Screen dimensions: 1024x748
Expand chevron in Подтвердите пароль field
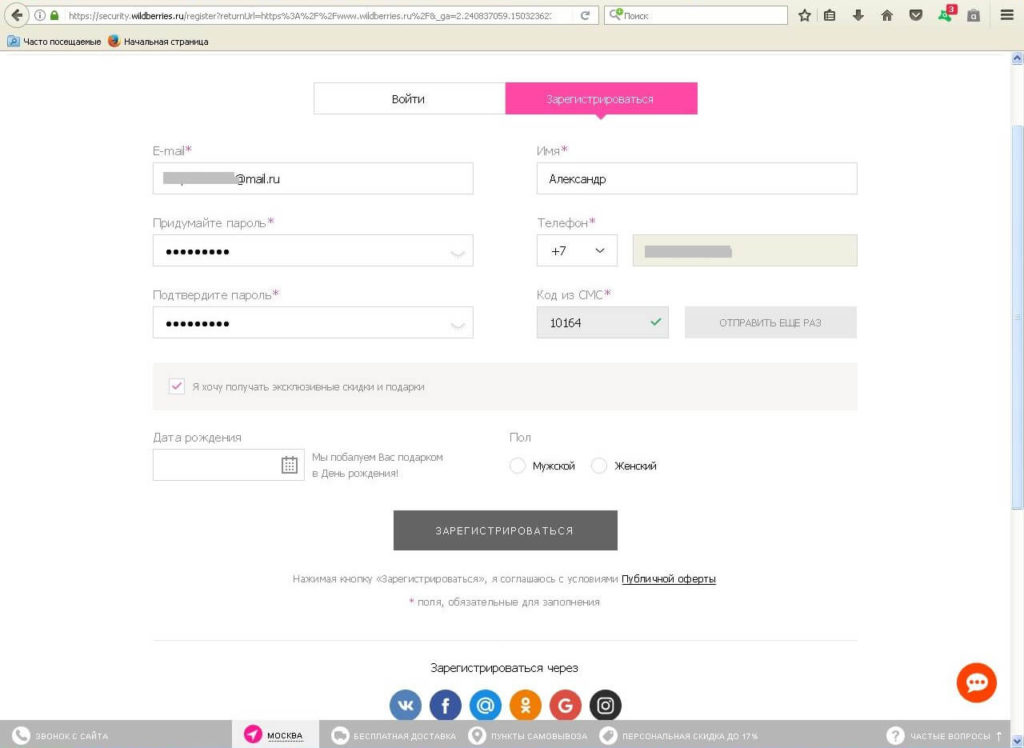pyautogui.click(x=458, y=325)
